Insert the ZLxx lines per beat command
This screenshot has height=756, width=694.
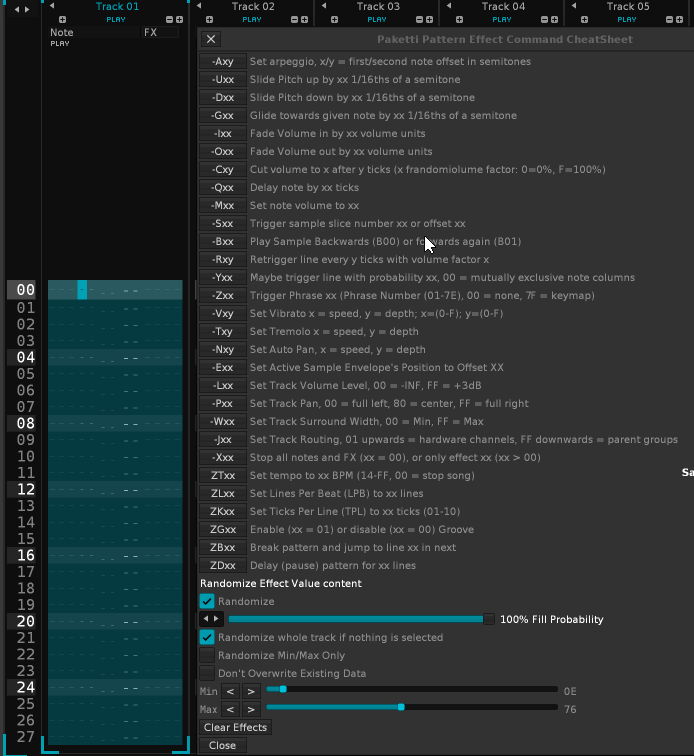[223, 494]
